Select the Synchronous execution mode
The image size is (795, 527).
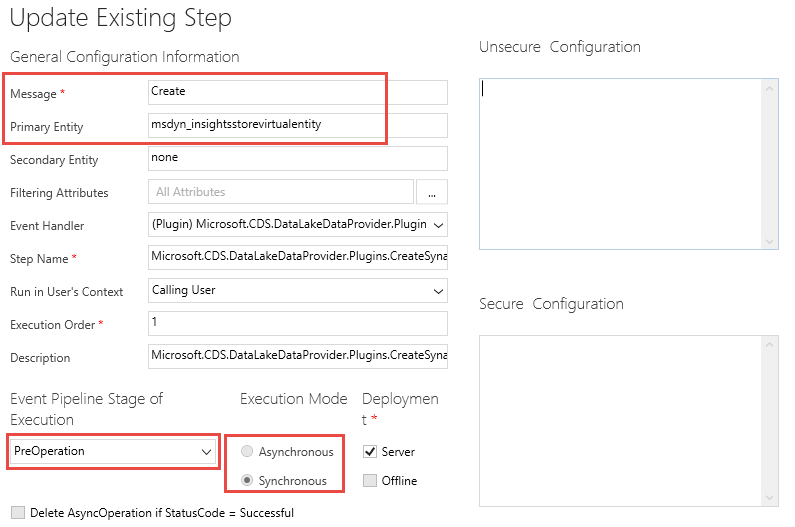click(246, 481)
